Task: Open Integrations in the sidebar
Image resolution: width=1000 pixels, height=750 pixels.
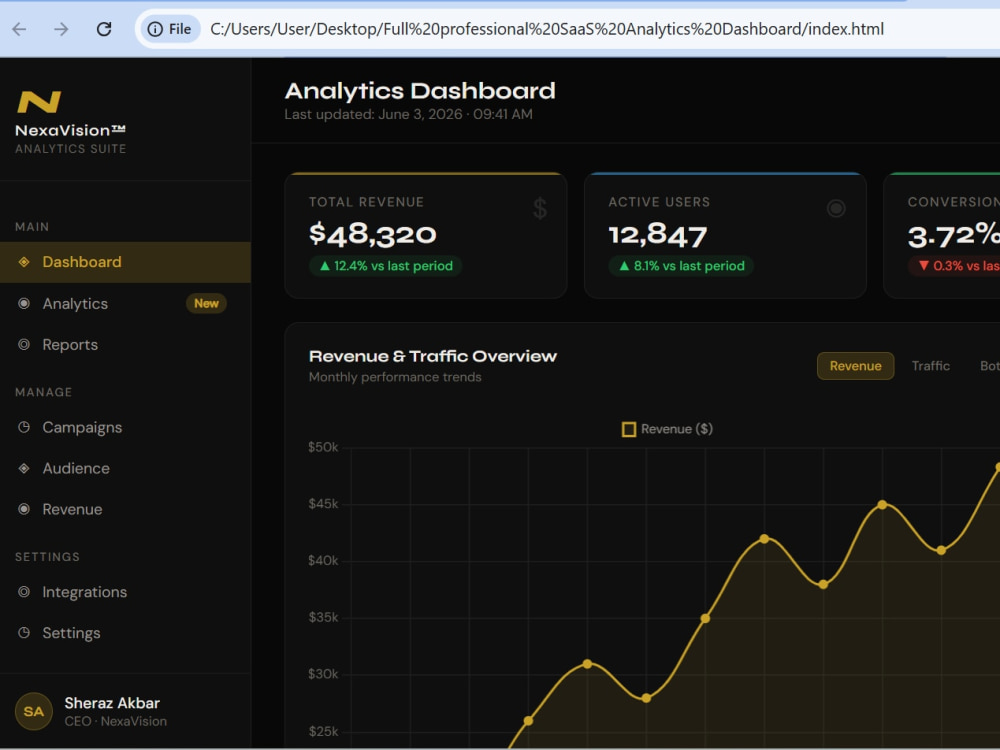Action: click(125, 592)
